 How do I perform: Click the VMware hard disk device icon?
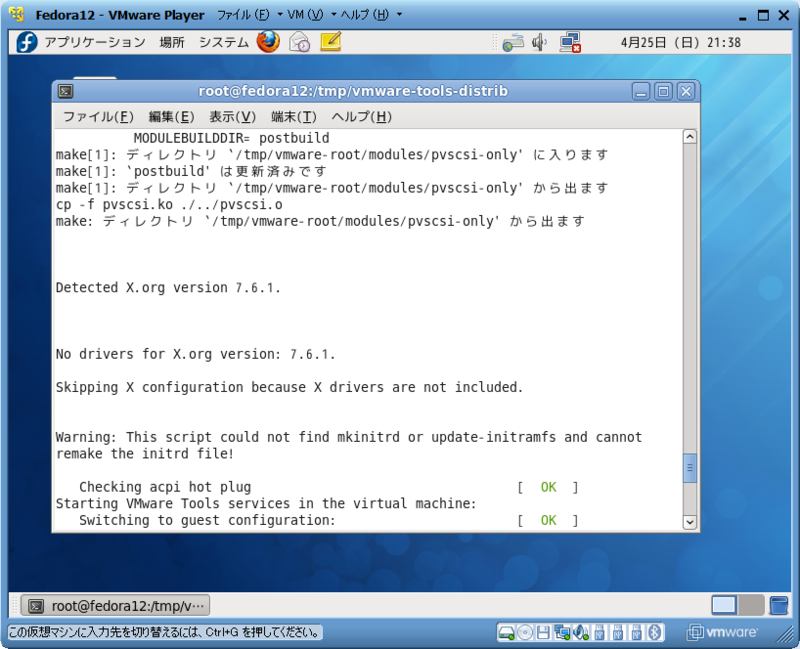pos(506,633)
